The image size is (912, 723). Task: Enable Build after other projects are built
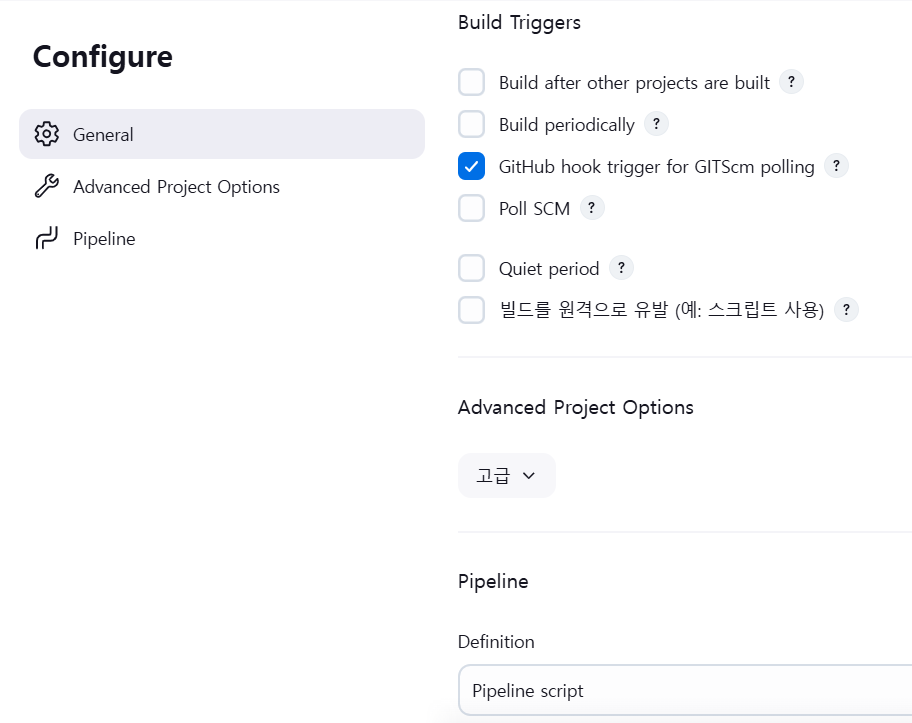coord(471,82)
